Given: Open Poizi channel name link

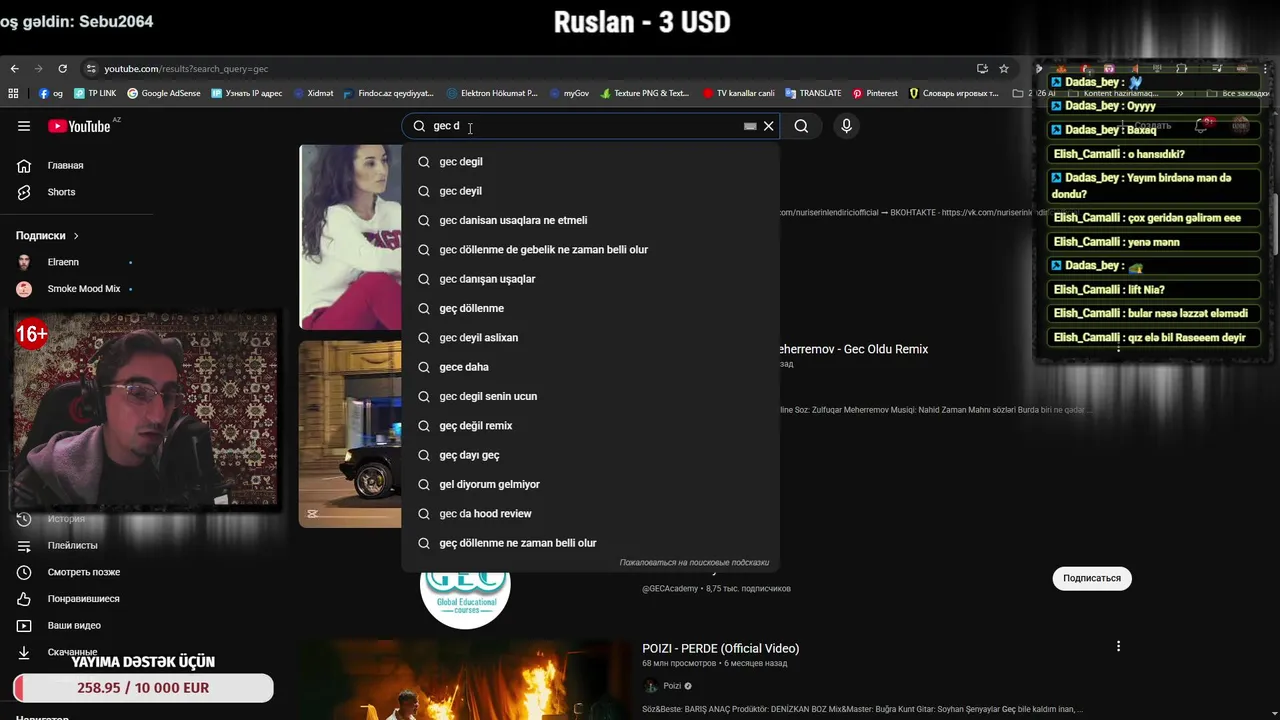Looking at the screenshot, I should pos(672,686).
